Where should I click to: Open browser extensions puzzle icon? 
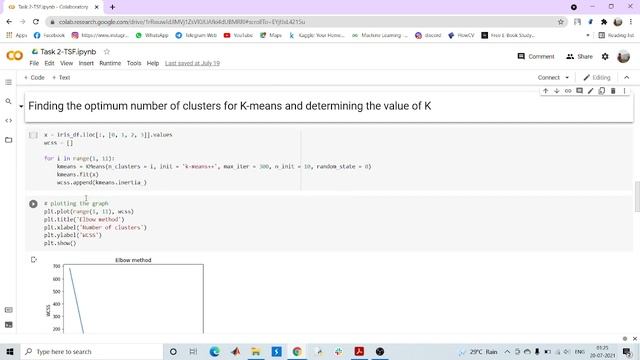pyautogui.click(x=604, y=22)
